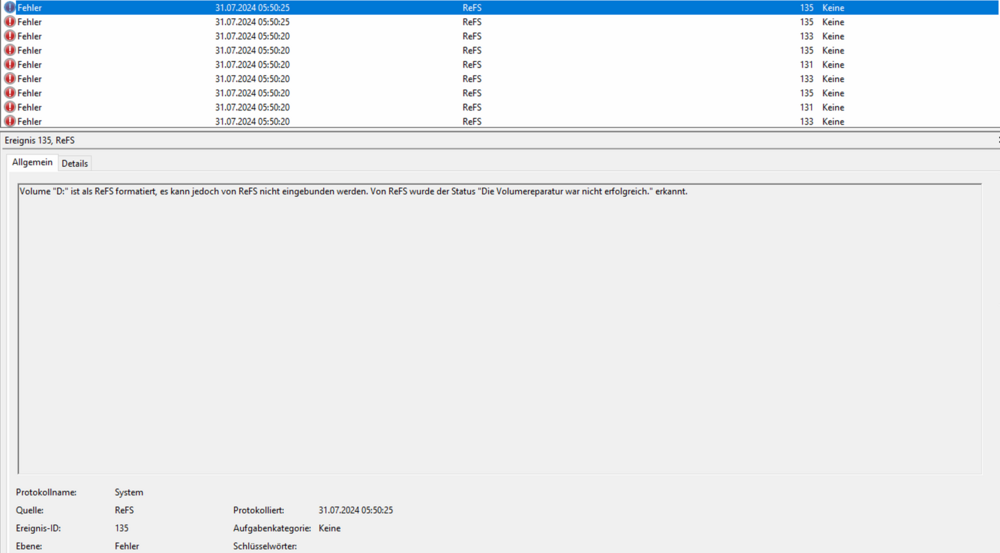1000x553 pixels.
Task: Click the Protokollname value System
Action: click(x=129, y=492)
